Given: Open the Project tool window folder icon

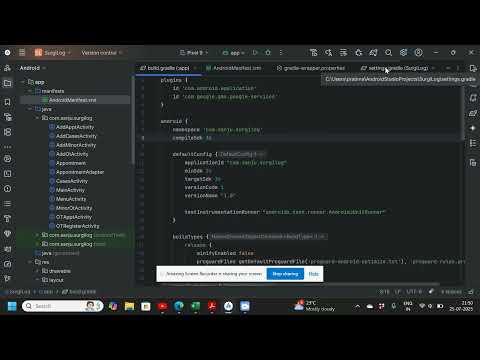Looking at the screenshot, I should (x=7, y=83).
